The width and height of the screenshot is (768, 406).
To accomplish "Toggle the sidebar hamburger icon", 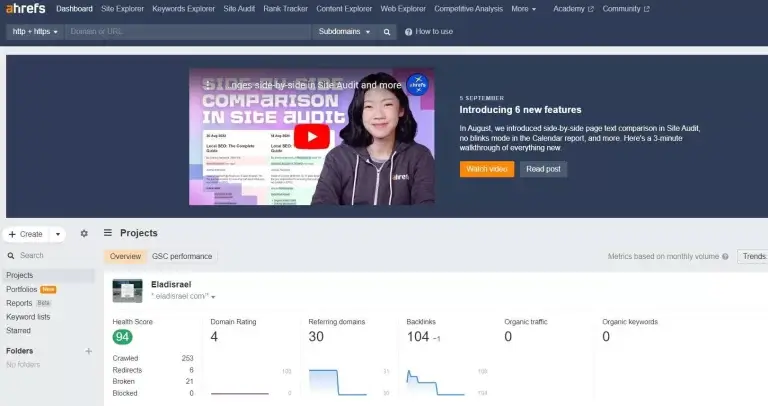I will (x=108, y=233).
